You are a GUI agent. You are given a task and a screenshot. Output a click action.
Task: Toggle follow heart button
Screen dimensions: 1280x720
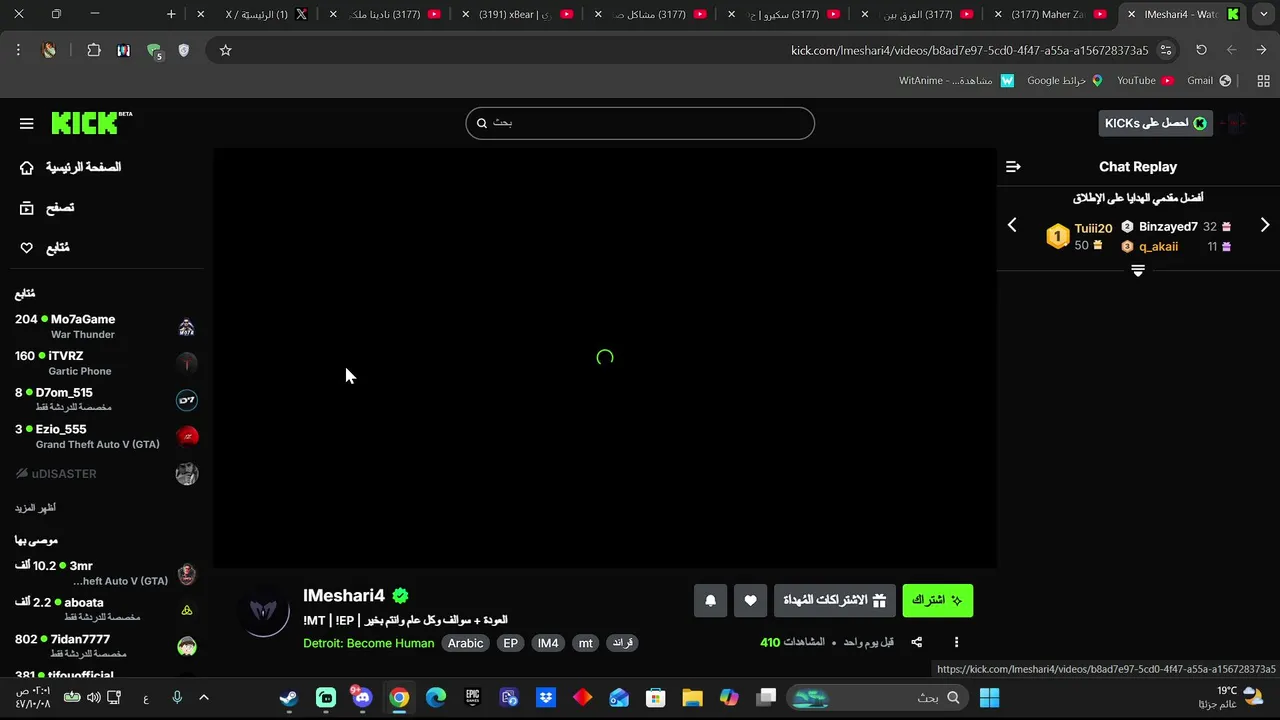(x=751, y=600)
